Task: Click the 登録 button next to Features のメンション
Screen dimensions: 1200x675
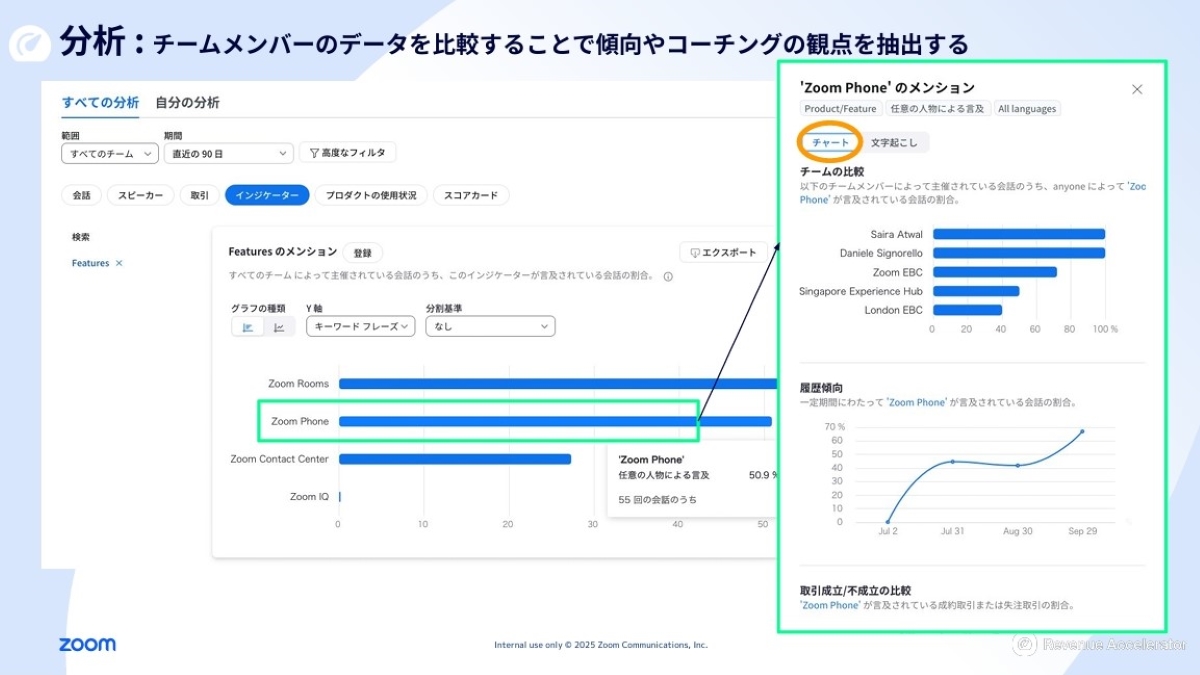Action: click(x=362, y=253)
